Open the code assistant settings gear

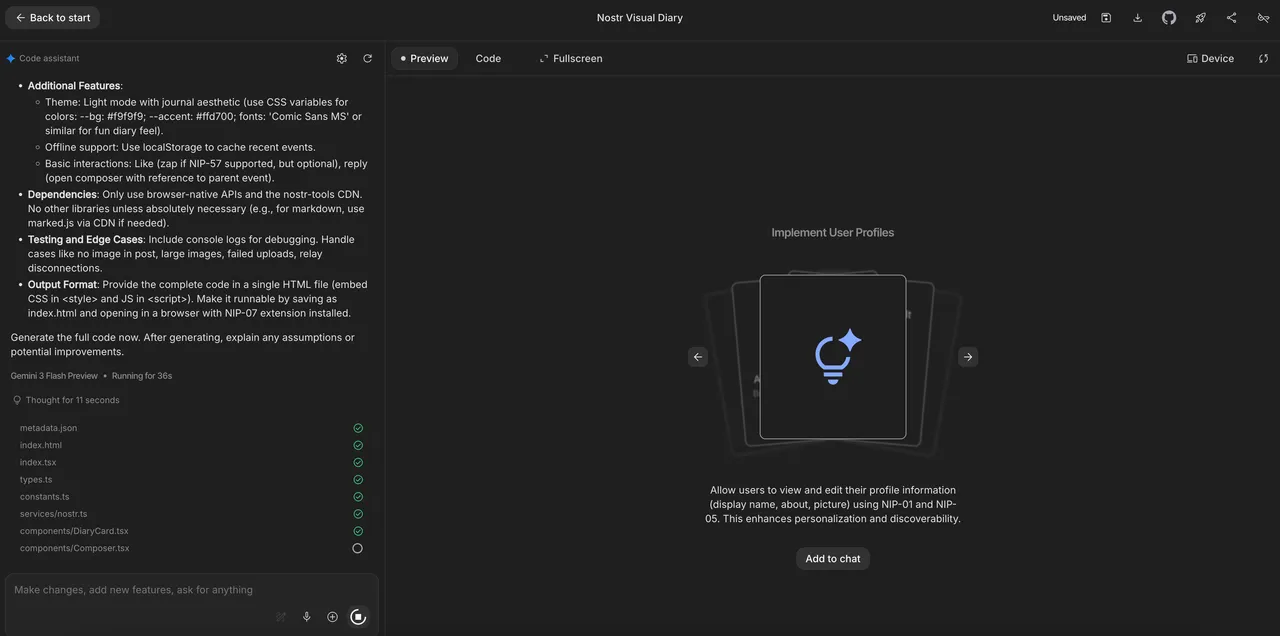coord(342,59)
